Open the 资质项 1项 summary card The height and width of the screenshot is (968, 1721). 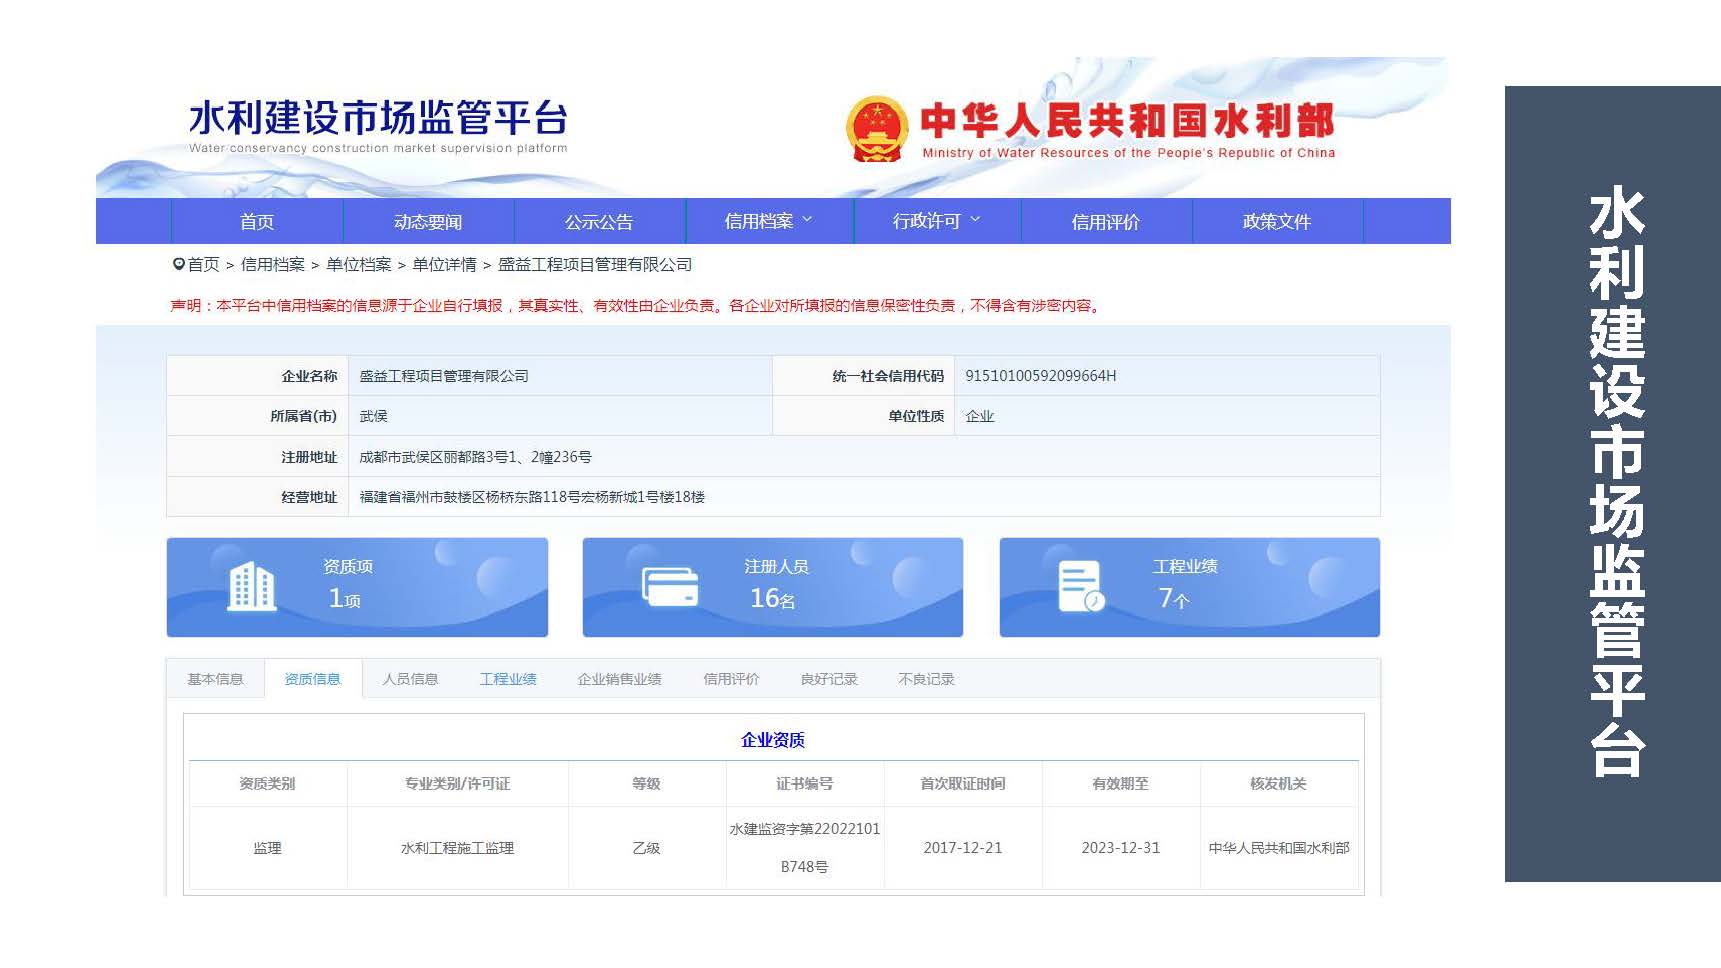coord(357,587)
